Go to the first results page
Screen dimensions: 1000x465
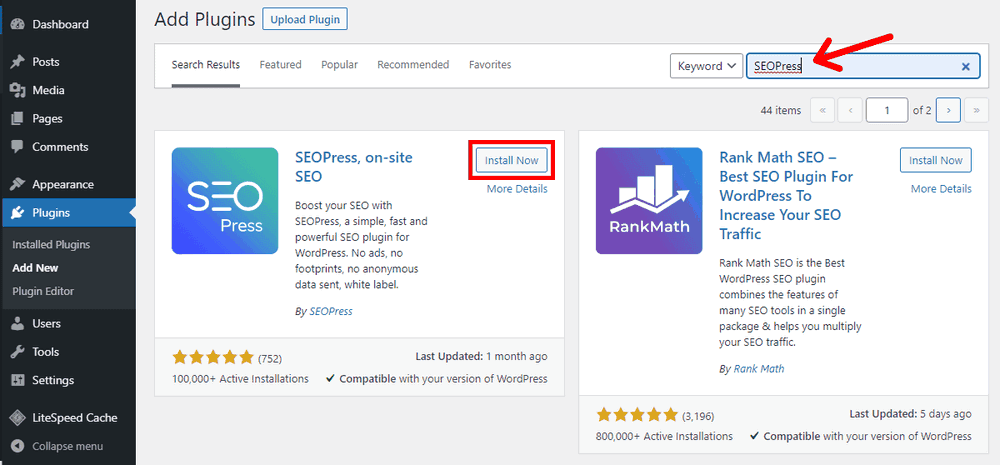point(822,110)
